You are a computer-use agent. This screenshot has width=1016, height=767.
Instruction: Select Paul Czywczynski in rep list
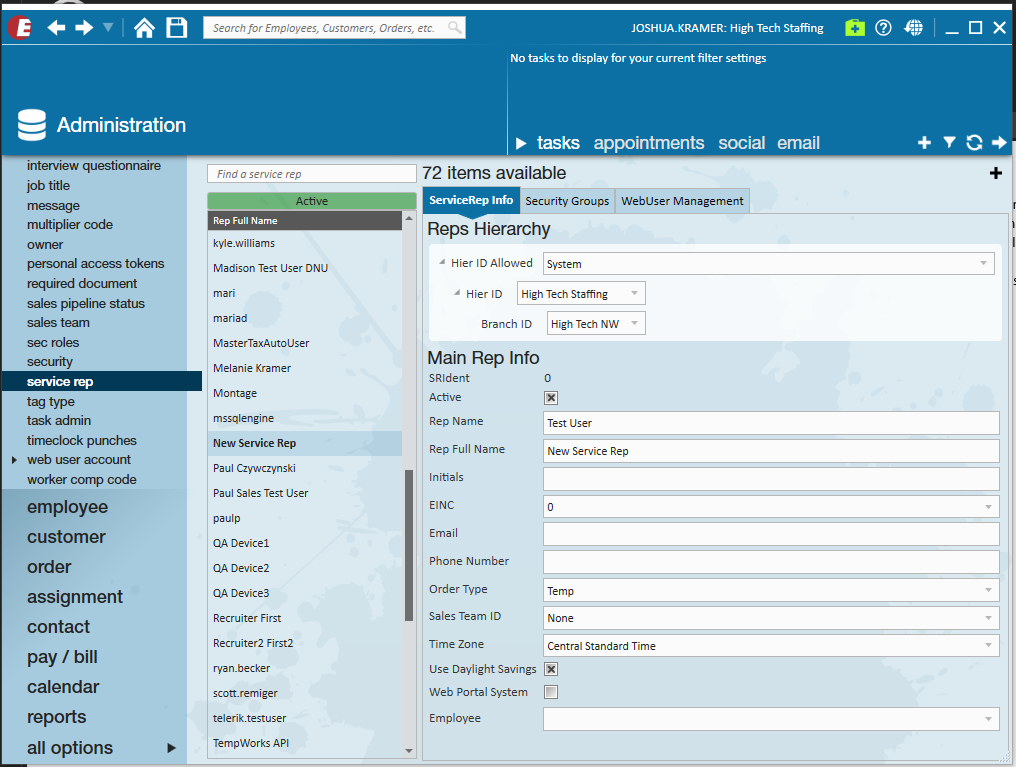click(305, 468)
